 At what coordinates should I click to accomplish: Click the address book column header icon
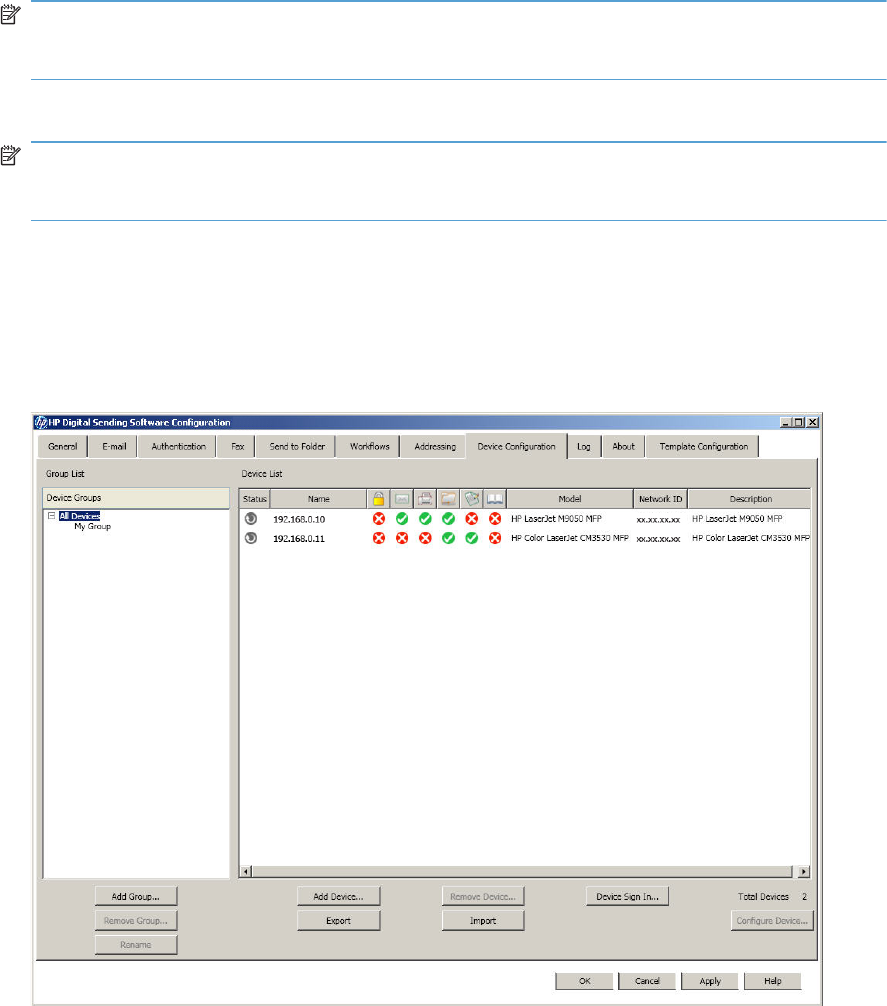(x=494, y=499)
